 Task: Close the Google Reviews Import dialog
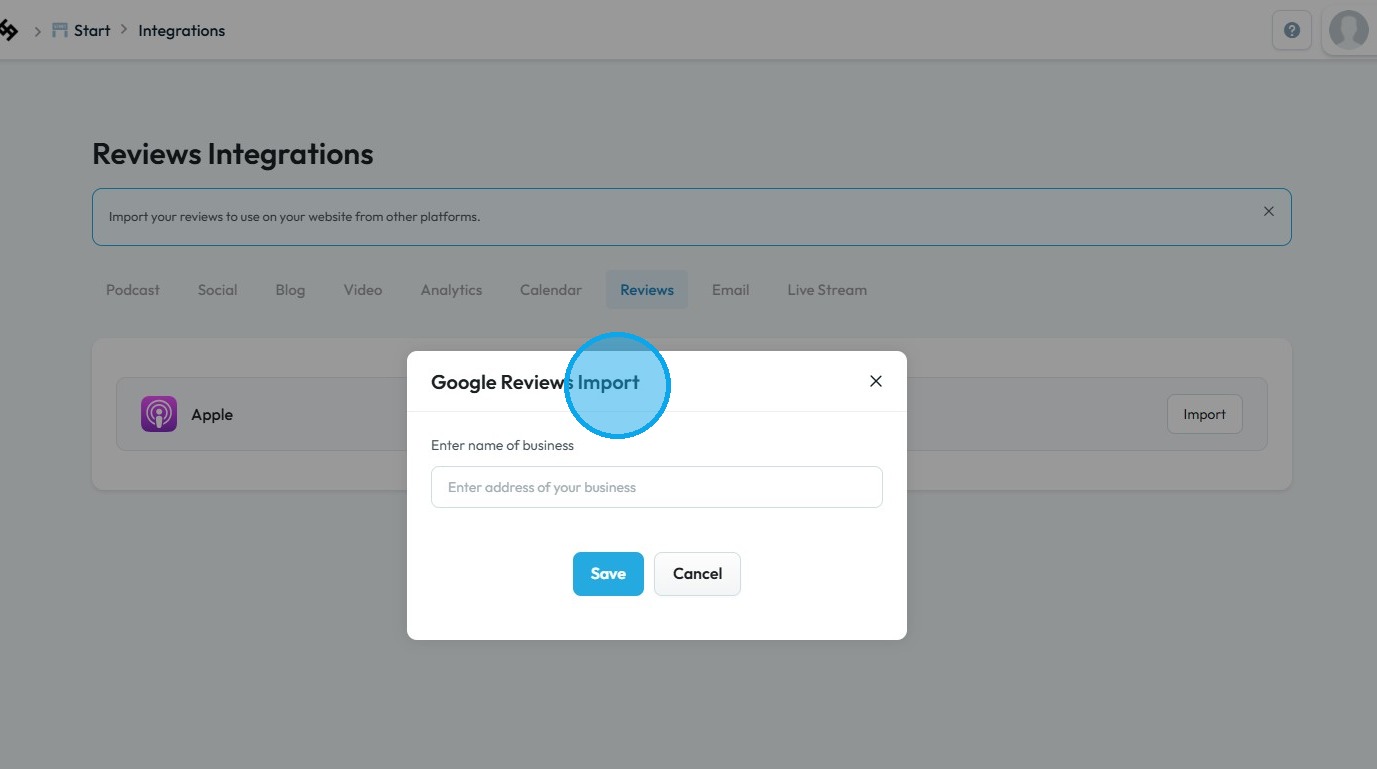[x=876, y=381]
